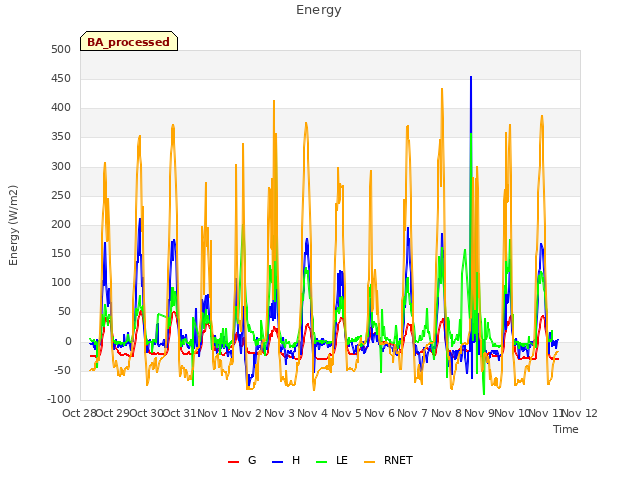Click the Oct 28 x-axis date label
This screenshot has height=480, width=640.
[79, 413]
